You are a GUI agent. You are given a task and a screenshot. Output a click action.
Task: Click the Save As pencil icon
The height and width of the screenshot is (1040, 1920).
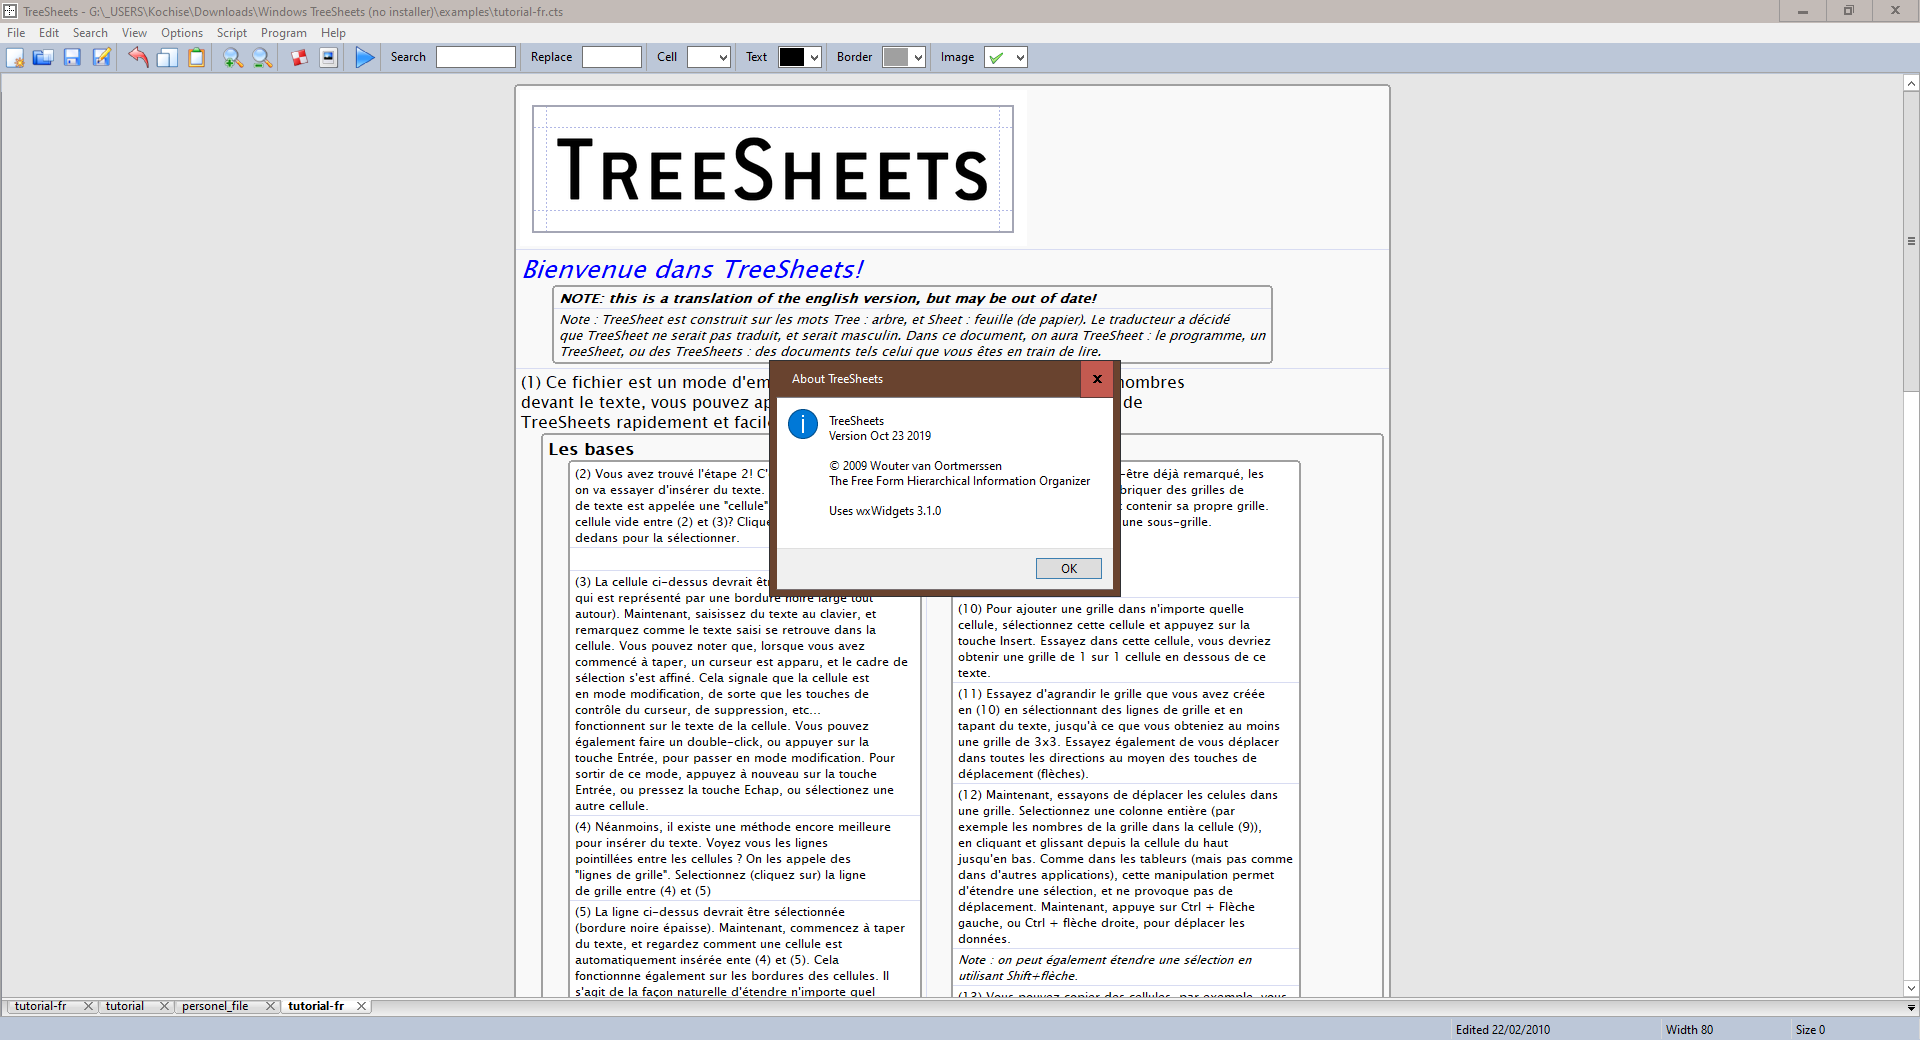101,57
